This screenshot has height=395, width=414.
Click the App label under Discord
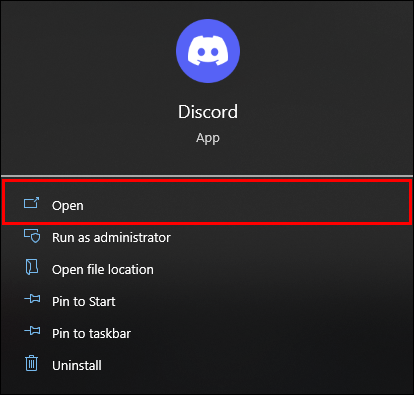208,138
